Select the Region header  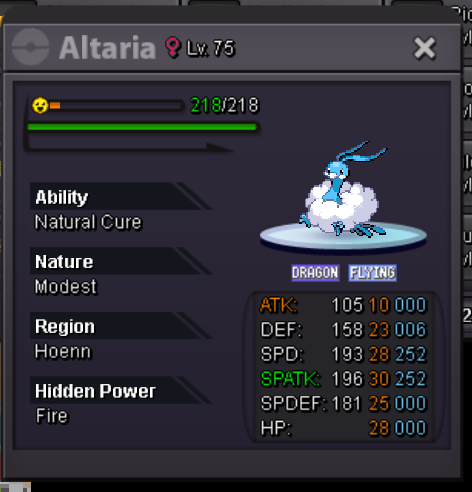(121, 326)
